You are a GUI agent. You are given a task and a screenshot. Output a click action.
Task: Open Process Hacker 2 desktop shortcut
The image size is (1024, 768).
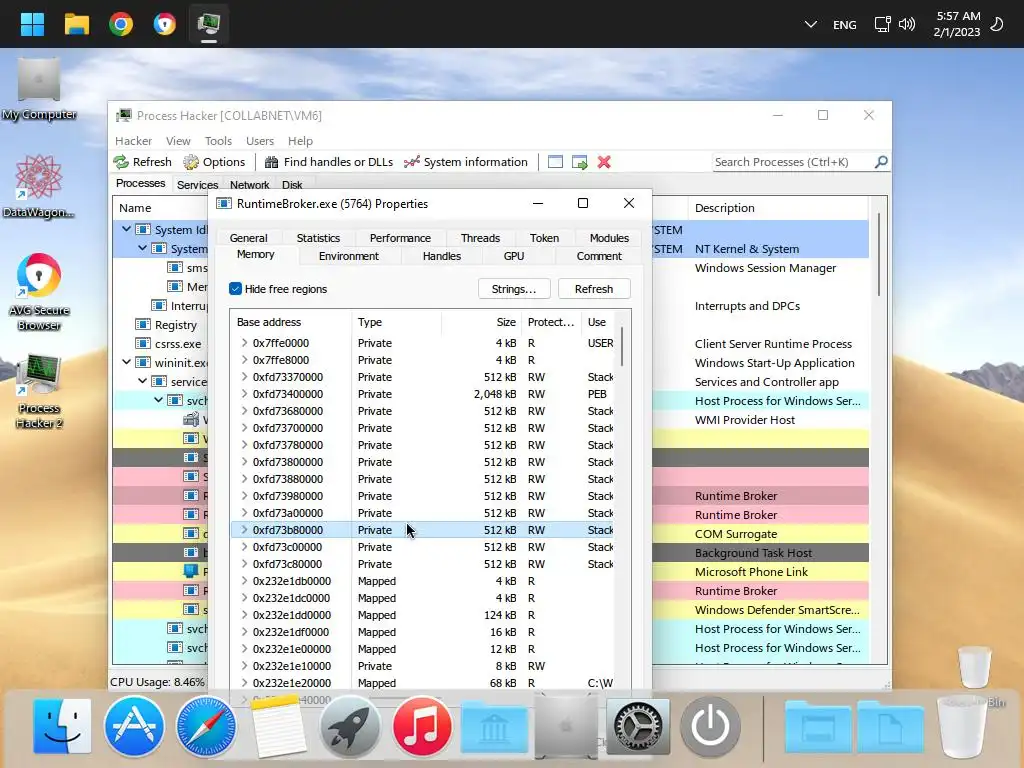pos(39,391)
